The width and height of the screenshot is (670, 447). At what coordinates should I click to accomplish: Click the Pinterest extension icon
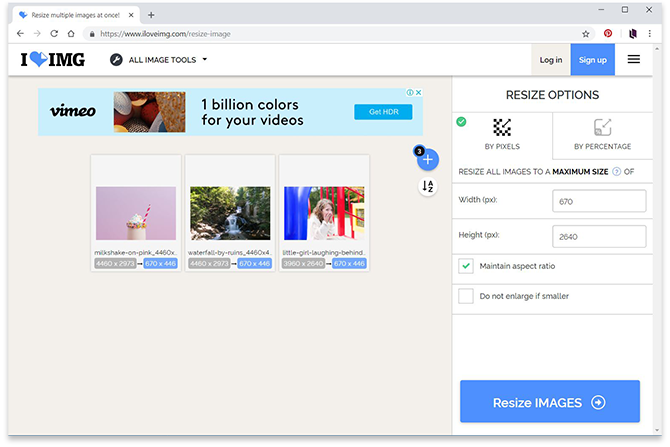click(608, 33)
